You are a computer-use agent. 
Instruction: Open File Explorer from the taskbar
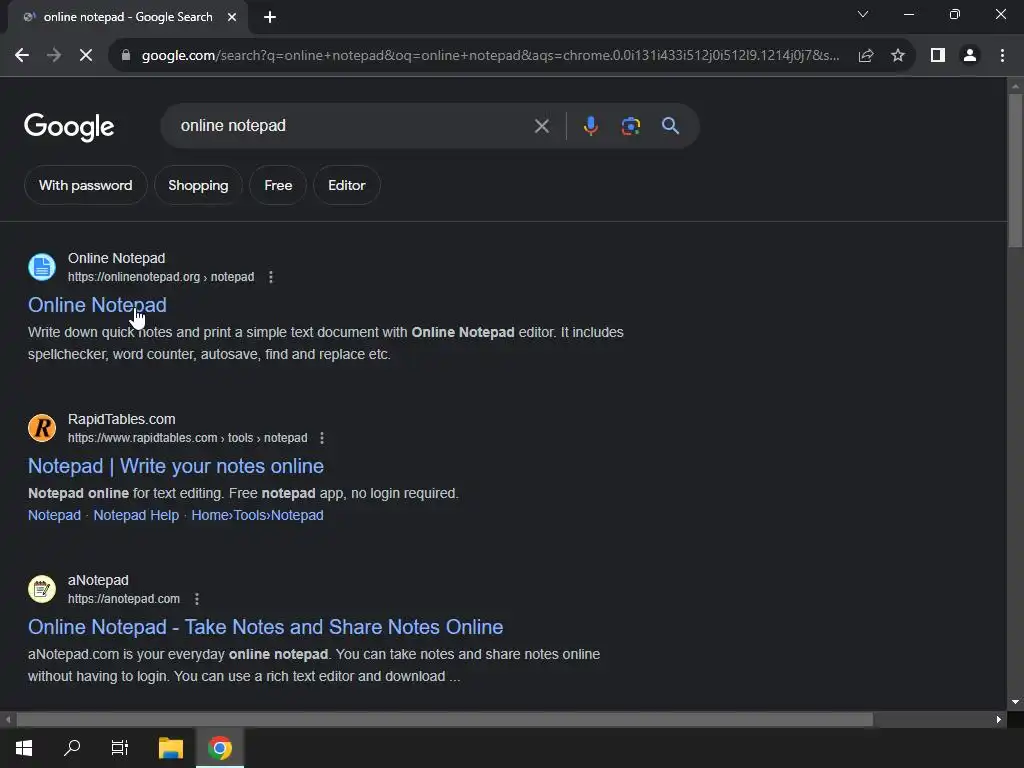tap(171, 748)
